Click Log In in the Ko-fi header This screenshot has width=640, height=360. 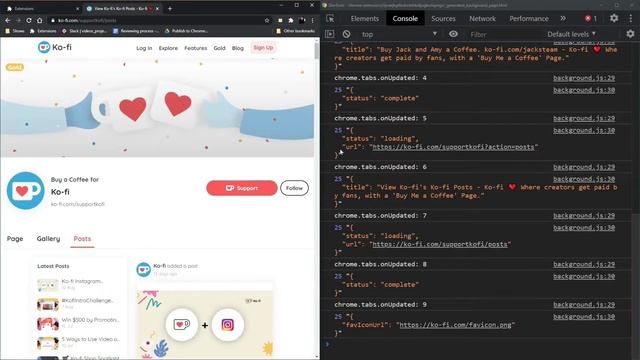tap(144, 48)
